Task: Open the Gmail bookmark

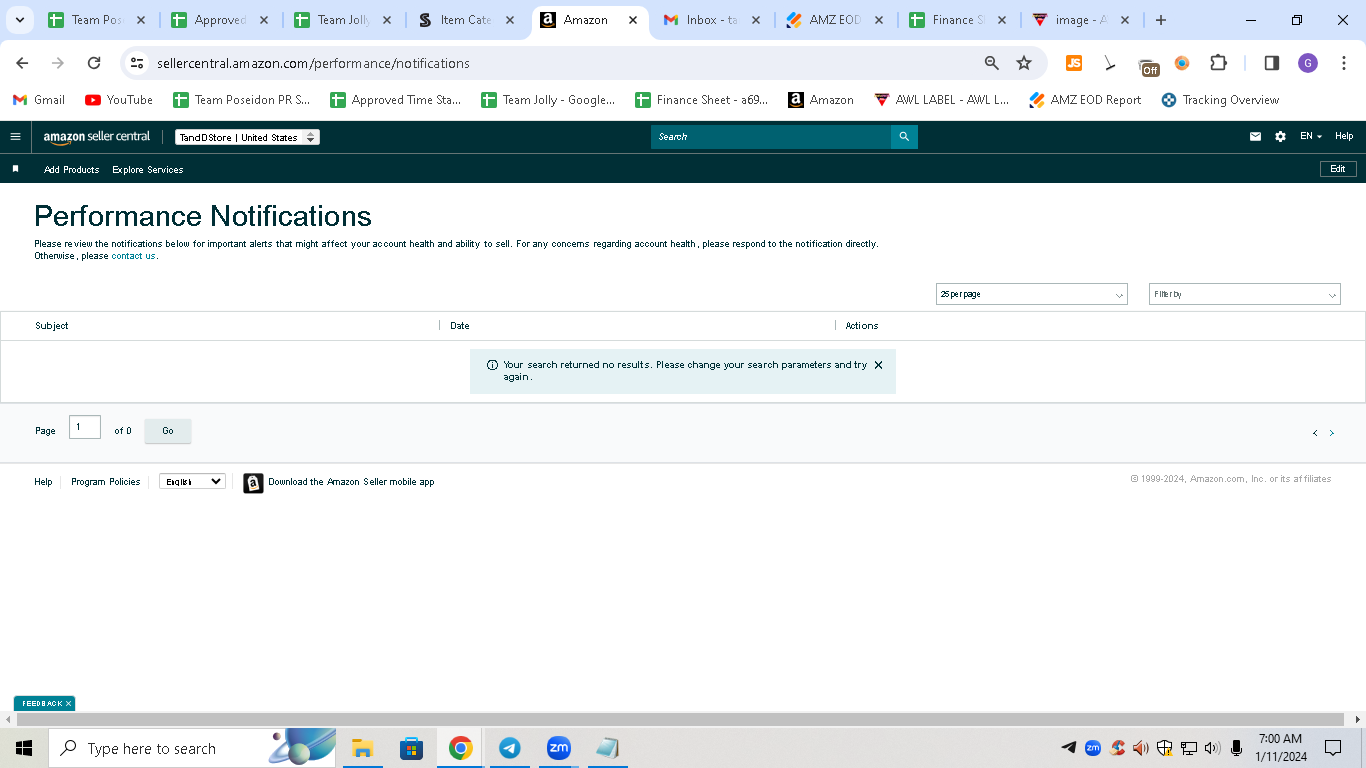Action: [x=39, y=100]
